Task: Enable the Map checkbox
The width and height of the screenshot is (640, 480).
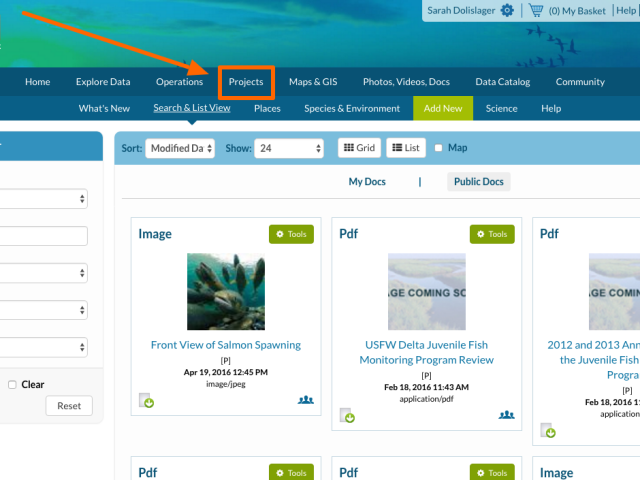Action: click(438, 148)
